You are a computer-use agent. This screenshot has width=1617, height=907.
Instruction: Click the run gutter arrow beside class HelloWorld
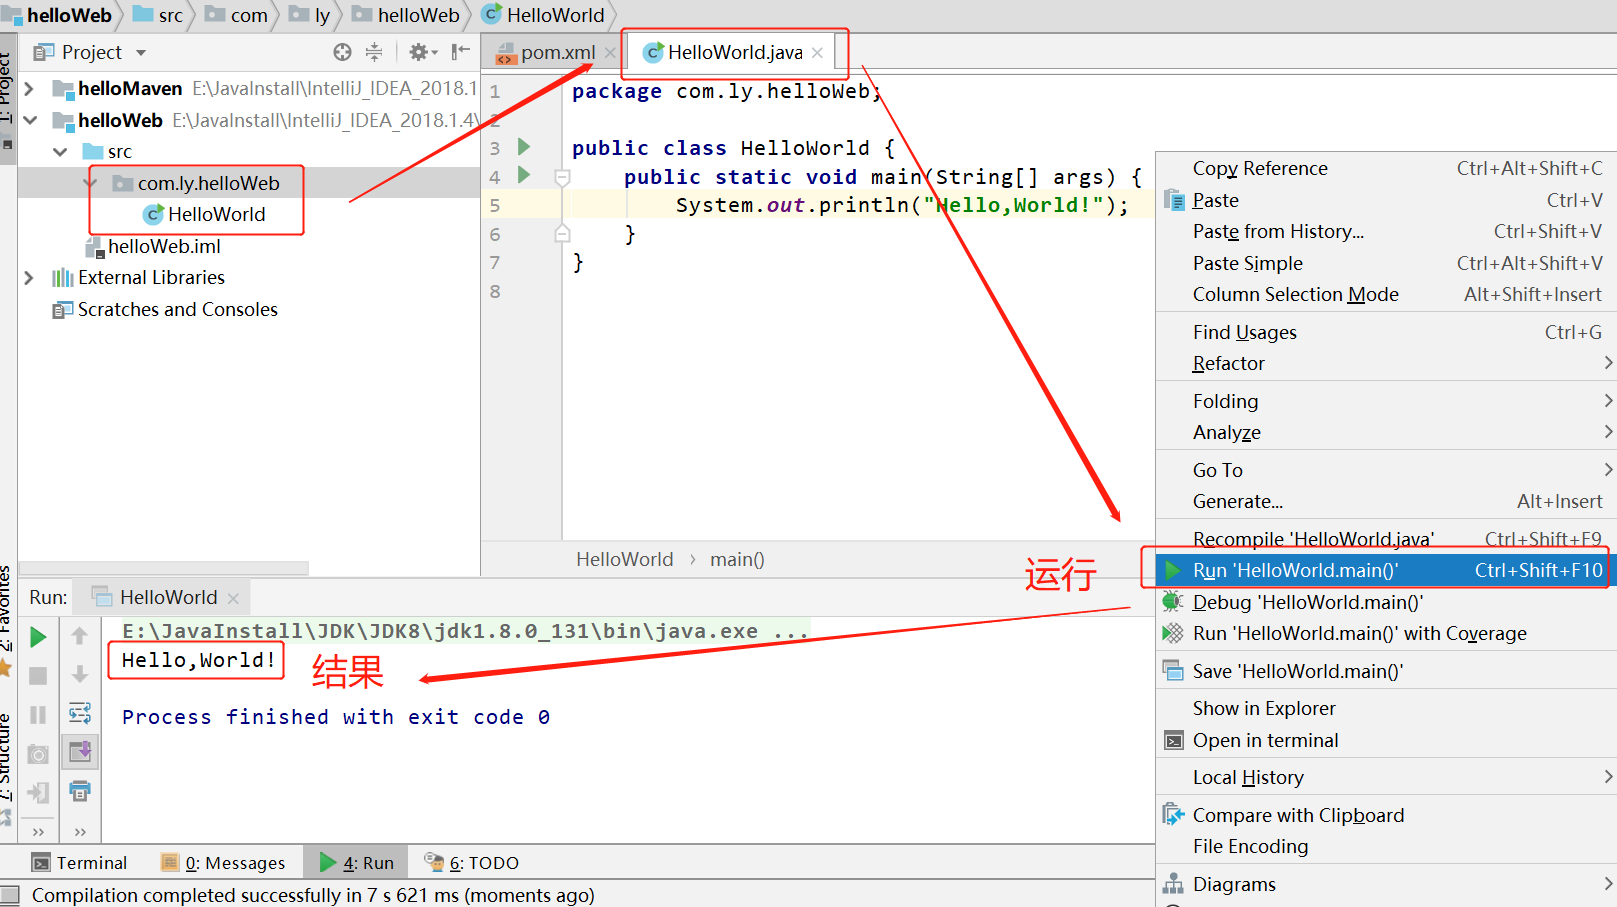tap(524, 147)
